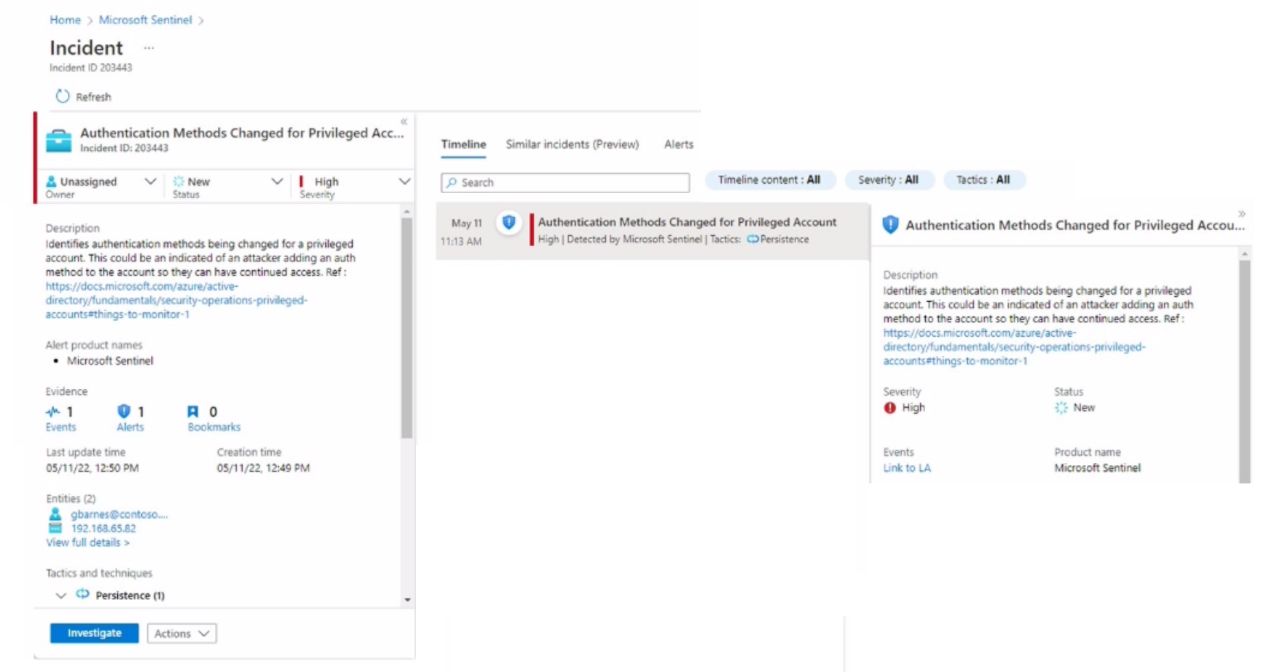The width and height of the screenshot is (1267, 672).
Task: Open the Actions dropdown button
Action: click(182, 633)
